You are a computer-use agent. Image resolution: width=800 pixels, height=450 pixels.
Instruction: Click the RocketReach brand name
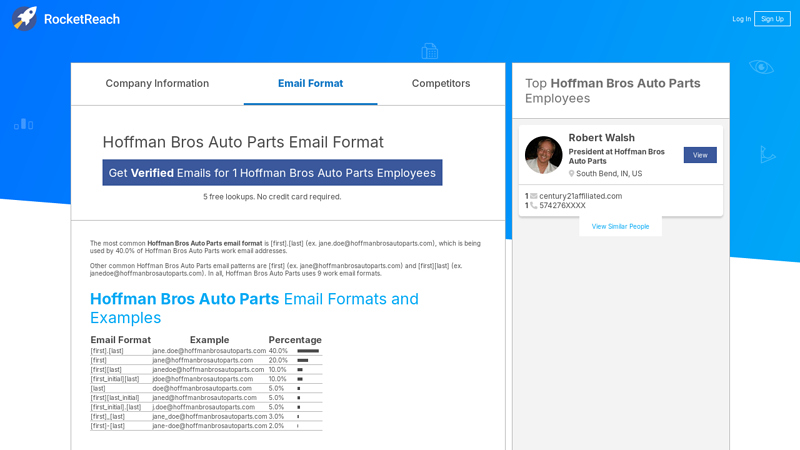pos(82,19)
